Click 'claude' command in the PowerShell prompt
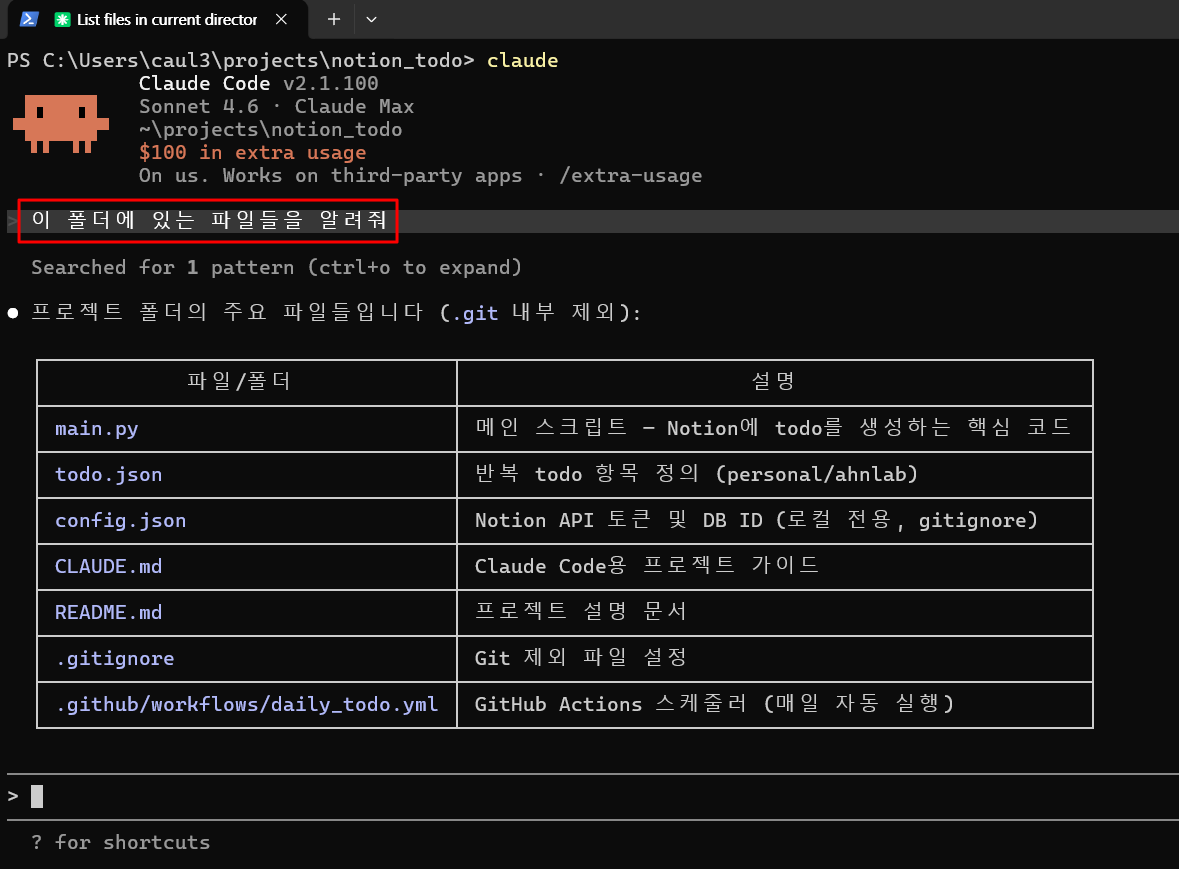 coord(523,61)
